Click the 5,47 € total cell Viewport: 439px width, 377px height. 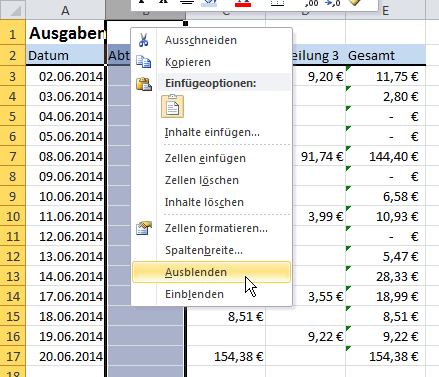click(386, 256)
